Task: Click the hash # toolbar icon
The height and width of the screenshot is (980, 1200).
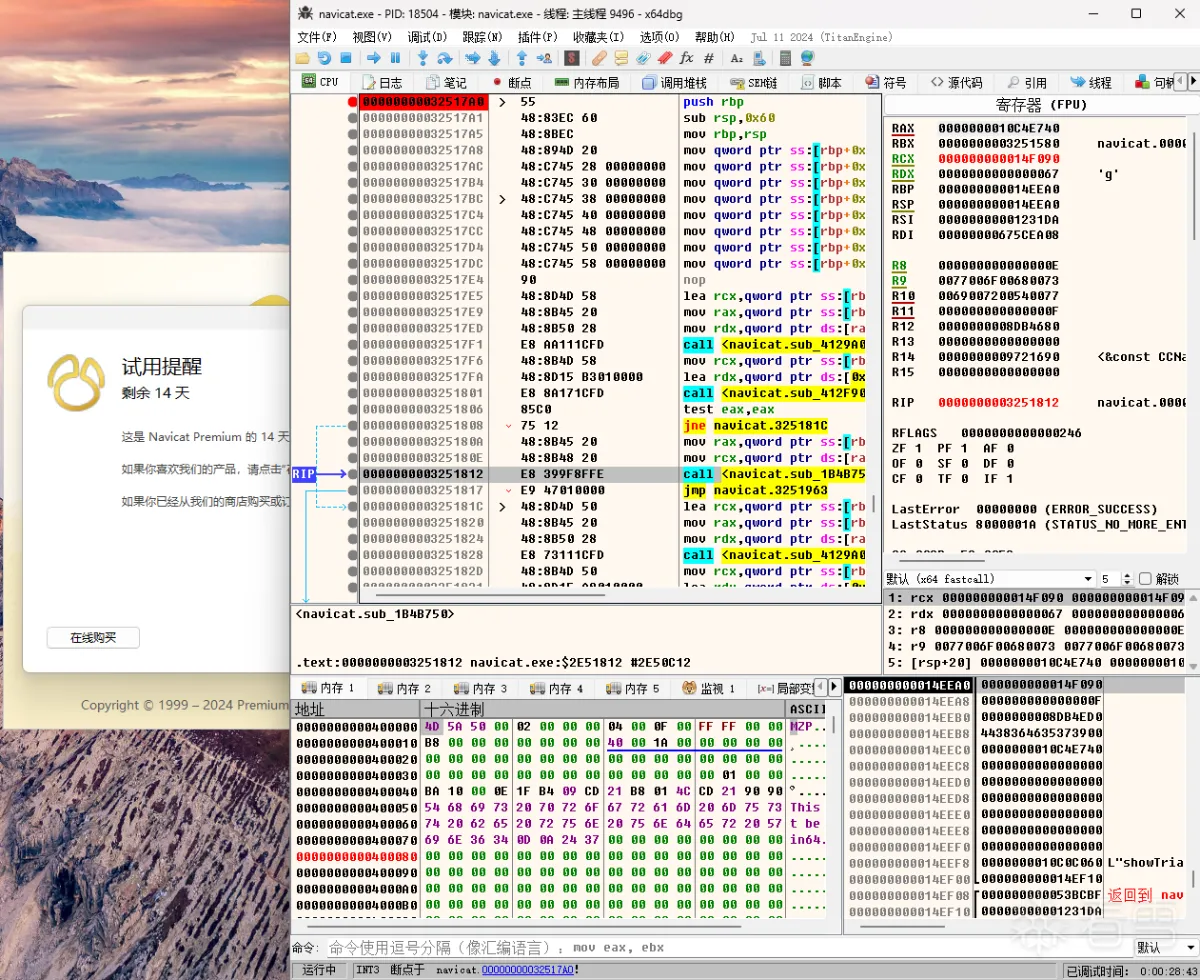Action: 709,59
